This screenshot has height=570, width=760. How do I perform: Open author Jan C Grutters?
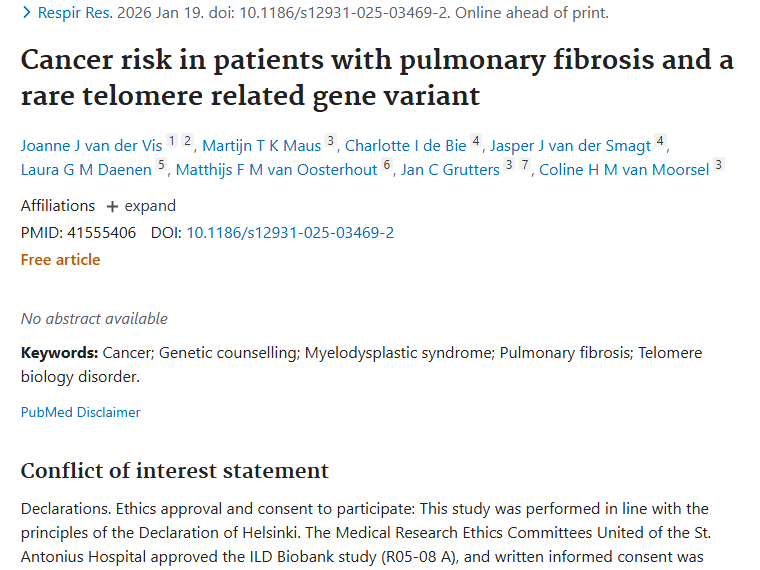pos(449,170)
